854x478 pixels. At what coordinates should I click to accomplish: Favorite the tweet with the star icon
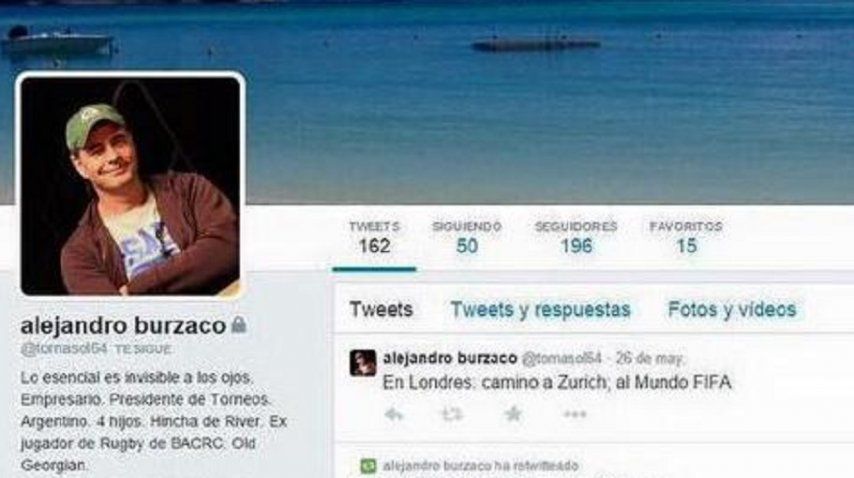tap(513, 414)
